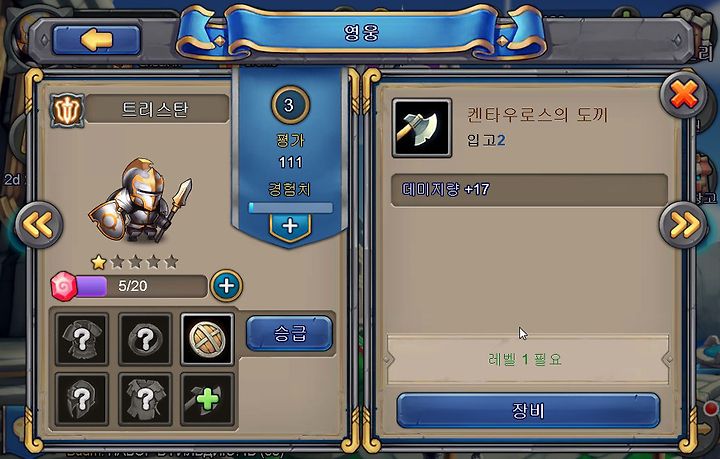Screen dimensions: 720x459
Task: Open the empty armor slot with question mark
Action: (x=82, y=340)
